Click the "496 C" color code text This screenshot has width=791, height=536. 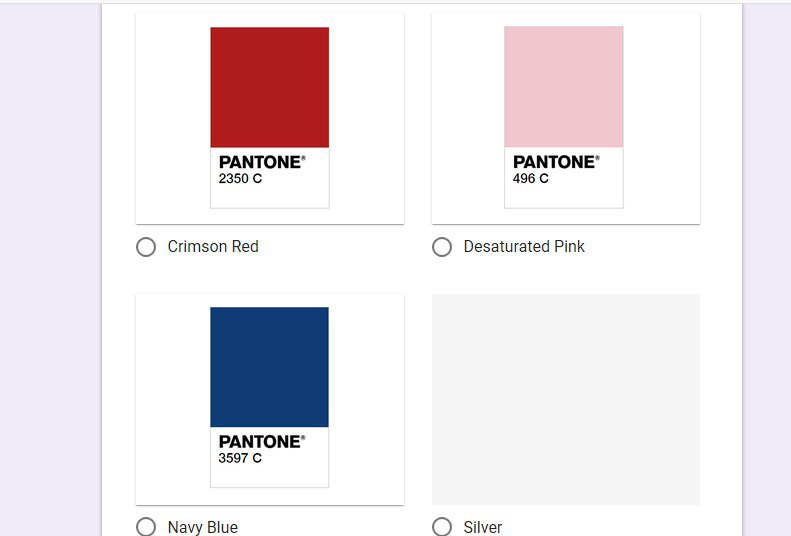coord(531,178)
